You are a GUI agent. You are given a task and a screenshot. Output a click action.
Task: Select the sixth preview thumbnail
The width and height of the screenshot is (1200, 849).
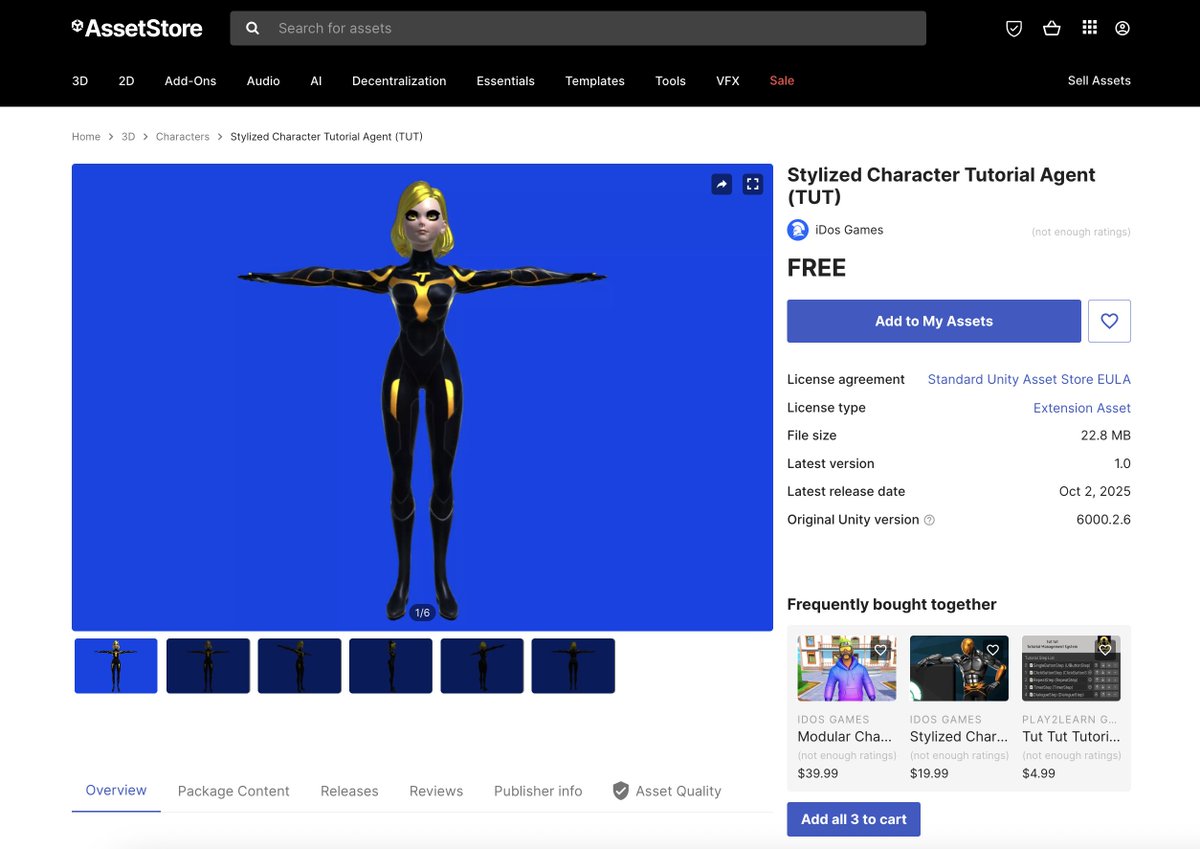pyautogui.click(x=573, y=666)
